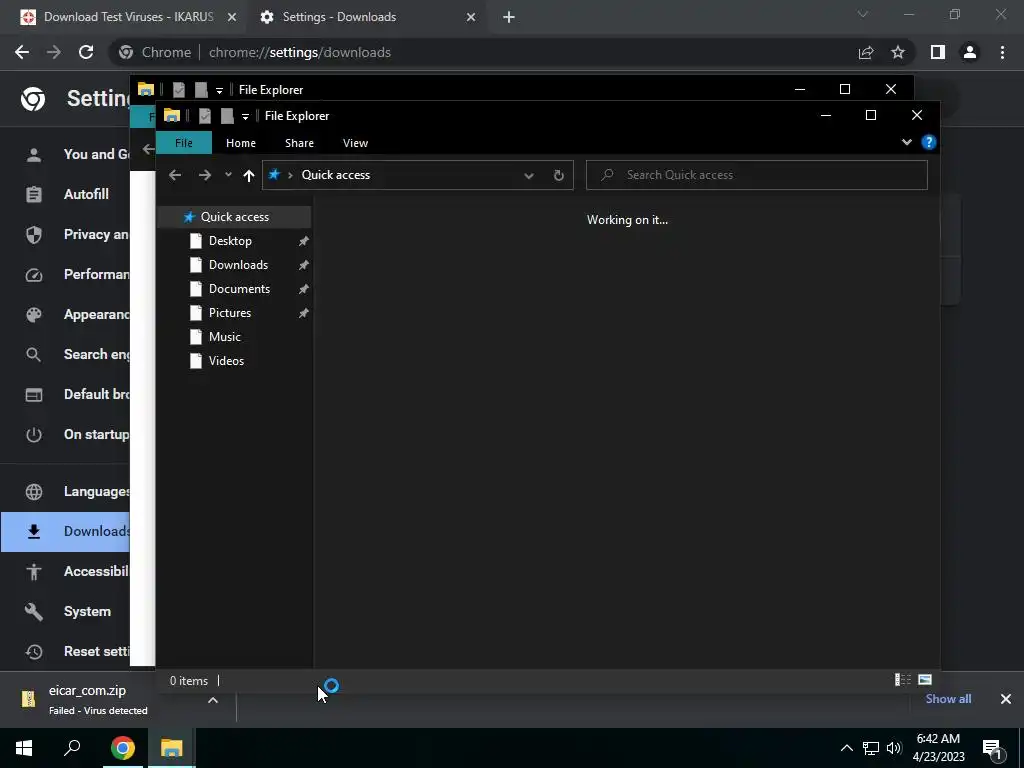
Task: Open Downloads folder in navigation pane
Action: 238,265
